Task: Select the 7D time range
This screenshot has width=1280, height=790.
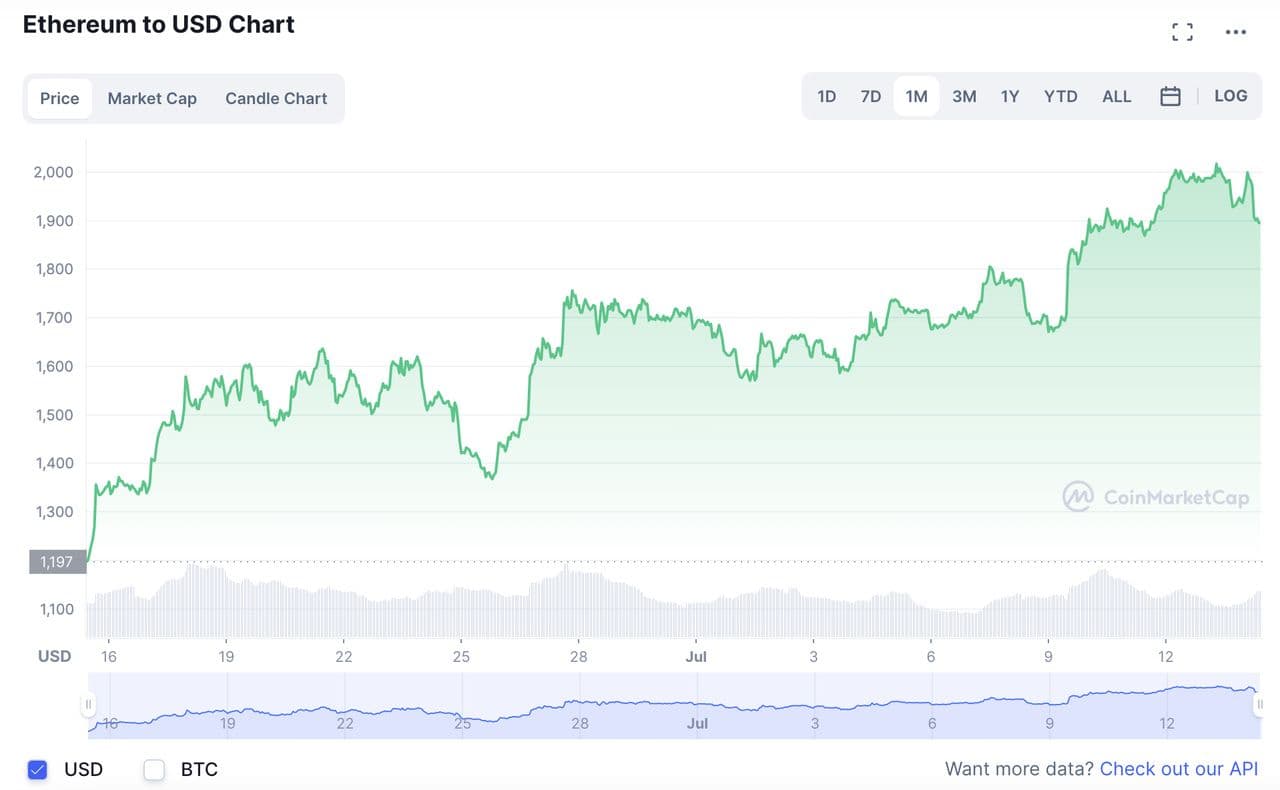Action: pos(871,96)
